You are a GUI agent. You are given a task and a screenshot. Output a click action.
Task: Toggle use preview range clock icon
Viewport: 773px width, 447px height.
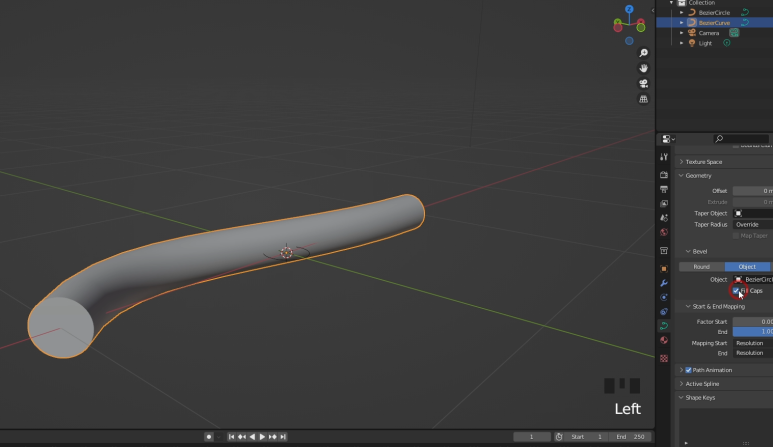pyautogui.click(x=559, y=437)
